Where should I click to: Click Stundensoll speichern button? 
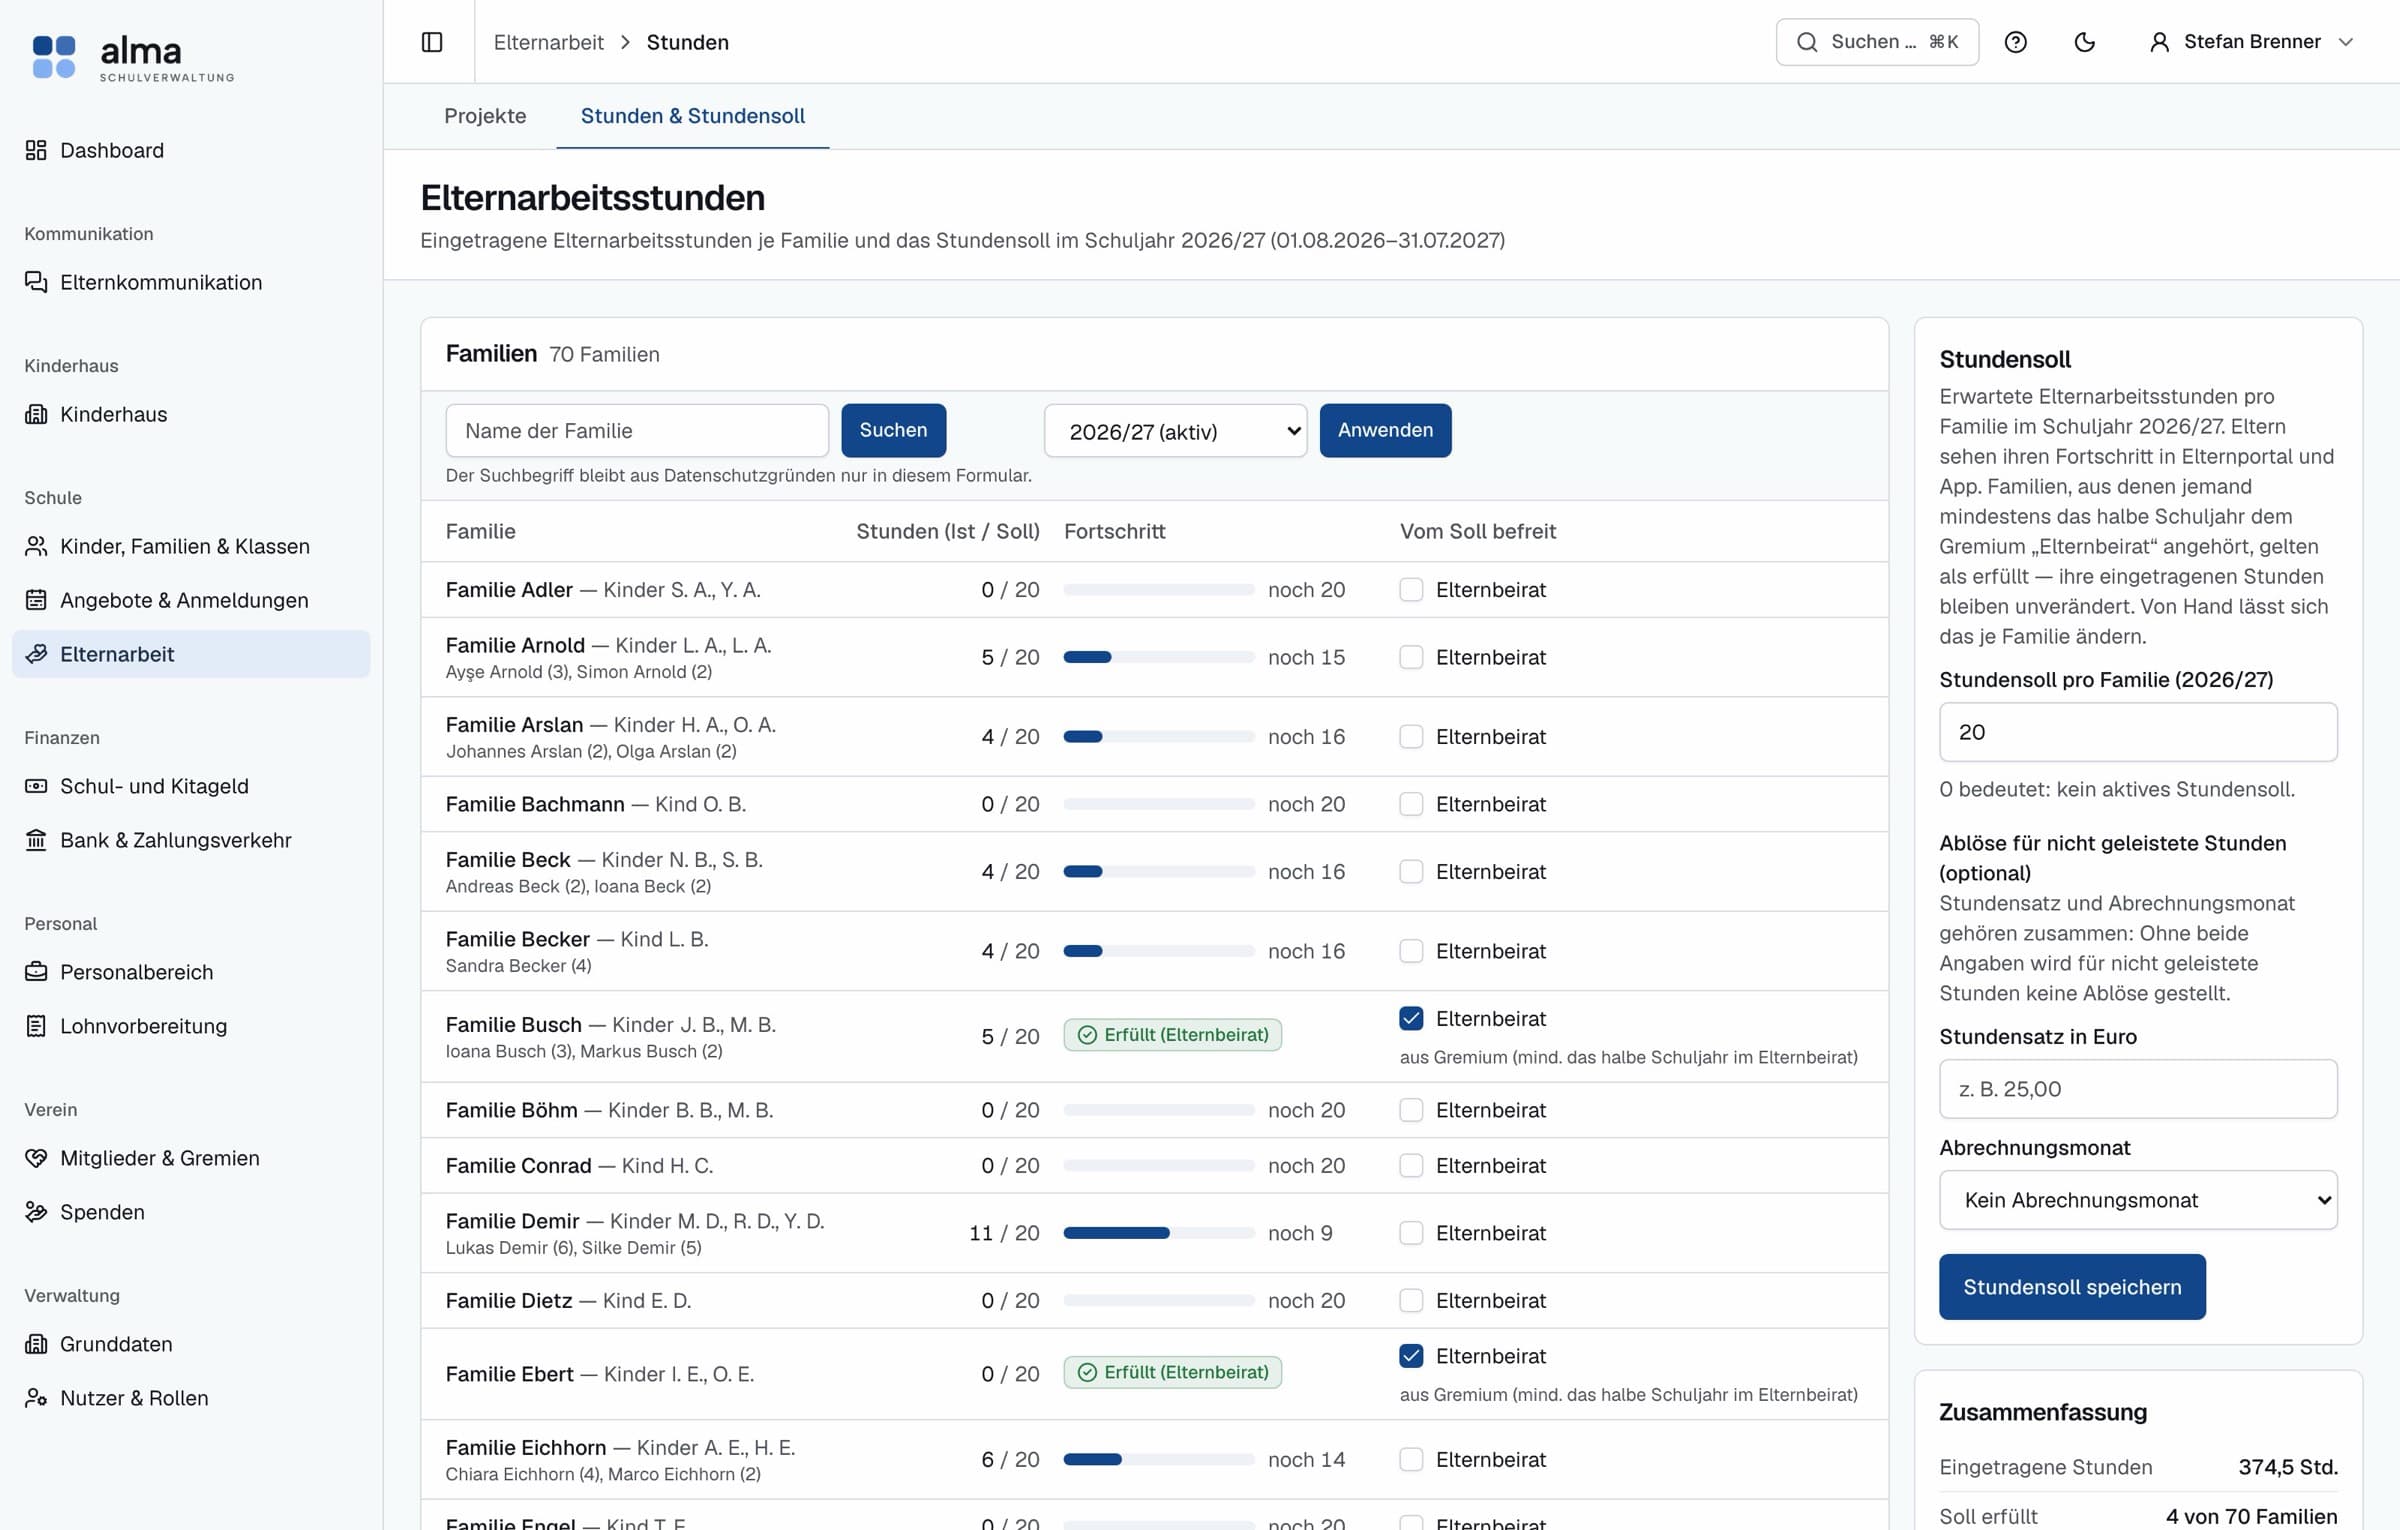click(x=2072, y=1287)
